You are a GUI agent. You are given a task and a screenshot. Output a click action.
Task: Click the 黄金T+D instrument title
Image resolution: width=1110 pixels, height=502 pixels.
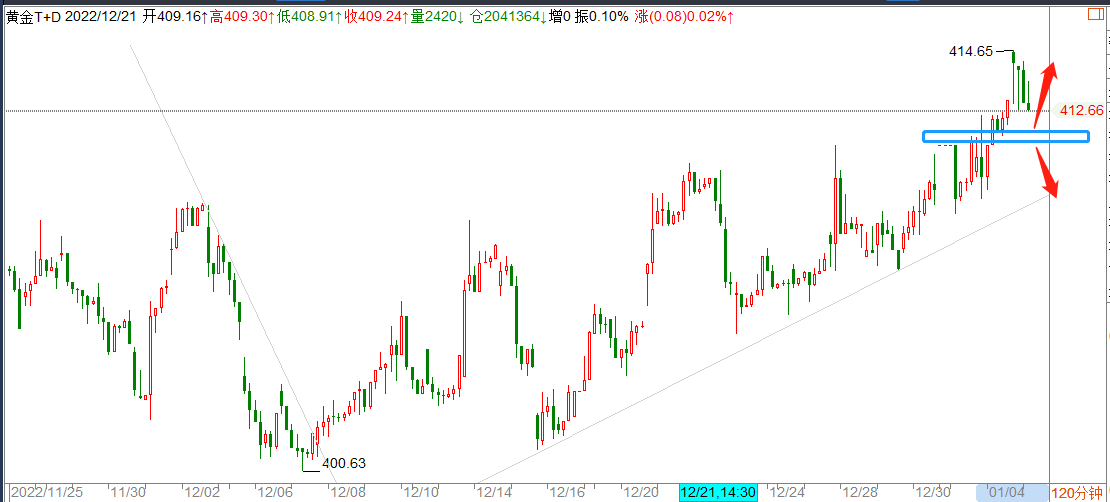(x=34, y=17)
